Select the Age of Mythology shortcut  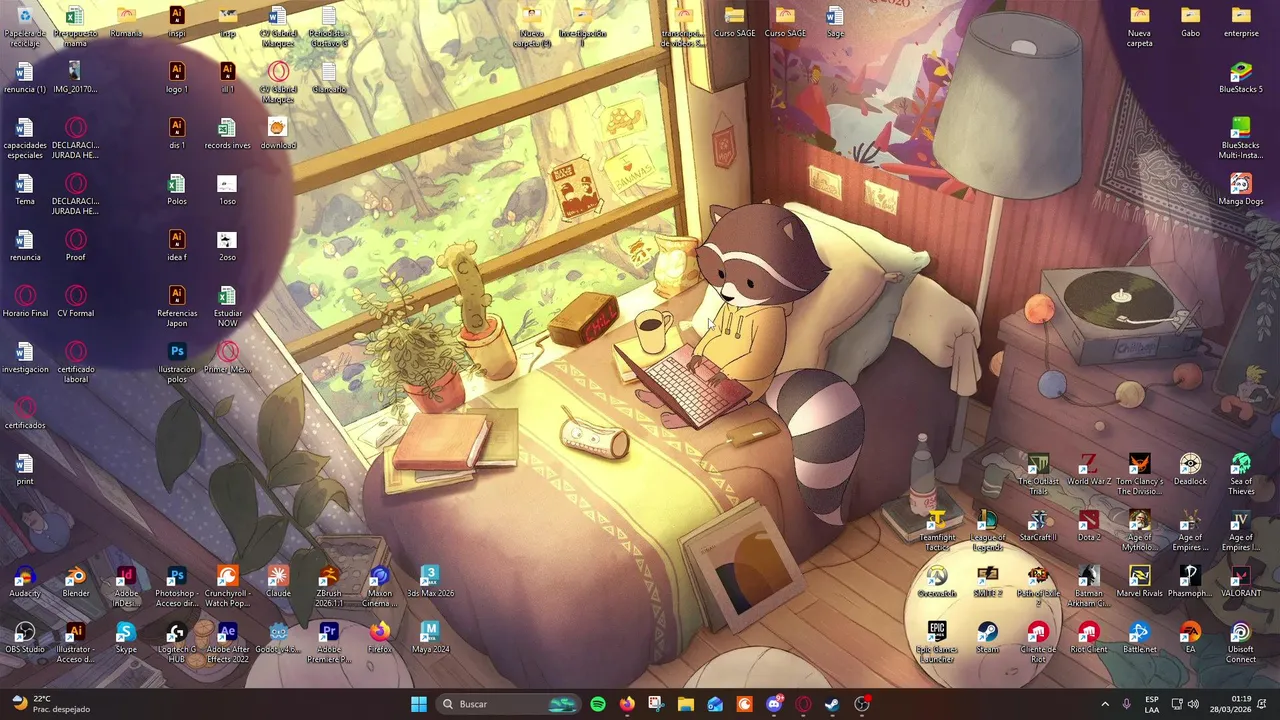point(1139,531)
